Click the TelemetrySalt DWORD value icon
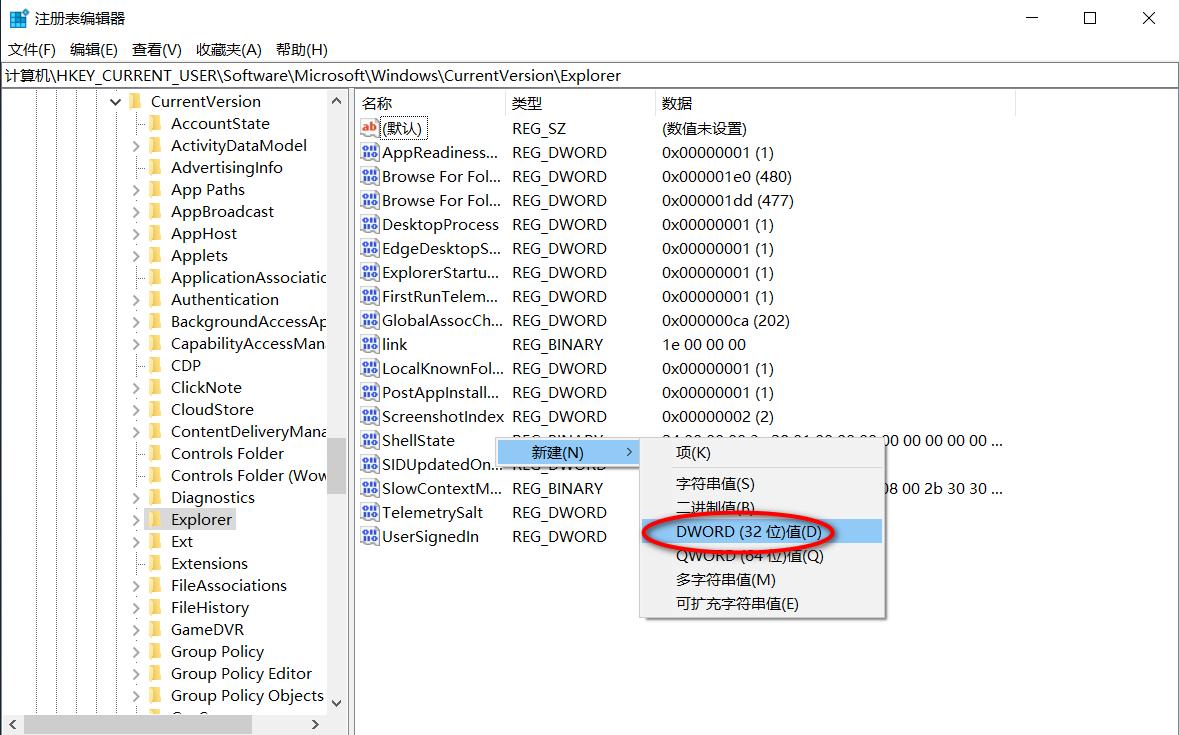This screenshot has width=1179, height=735. (368, 512)
